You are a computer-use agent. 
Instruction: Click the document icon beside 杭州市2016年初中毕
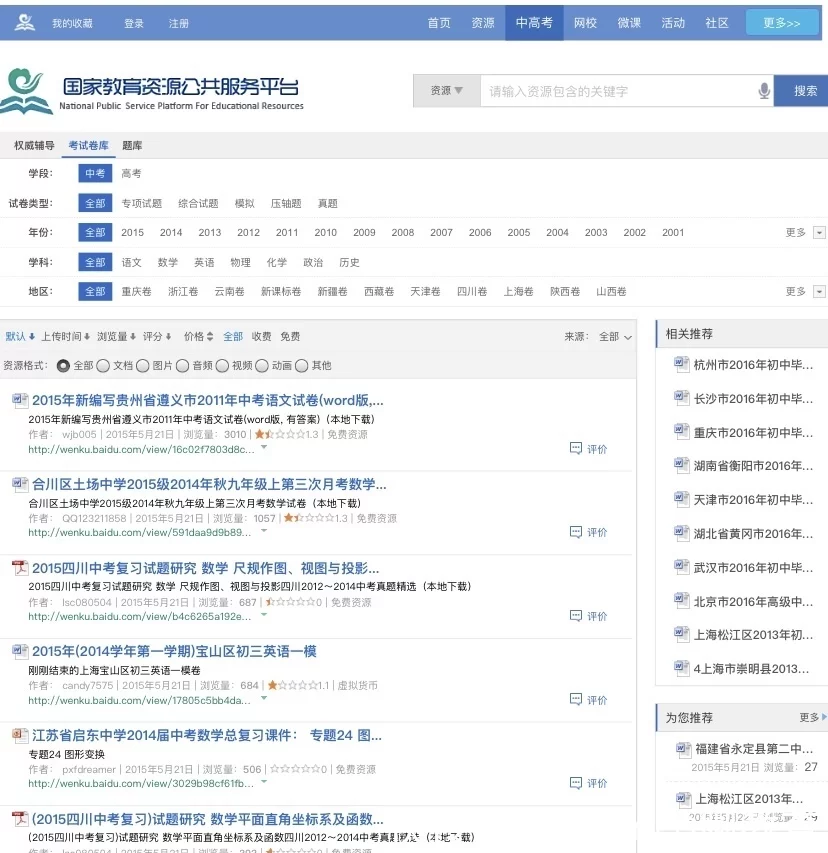pos(681,365)
